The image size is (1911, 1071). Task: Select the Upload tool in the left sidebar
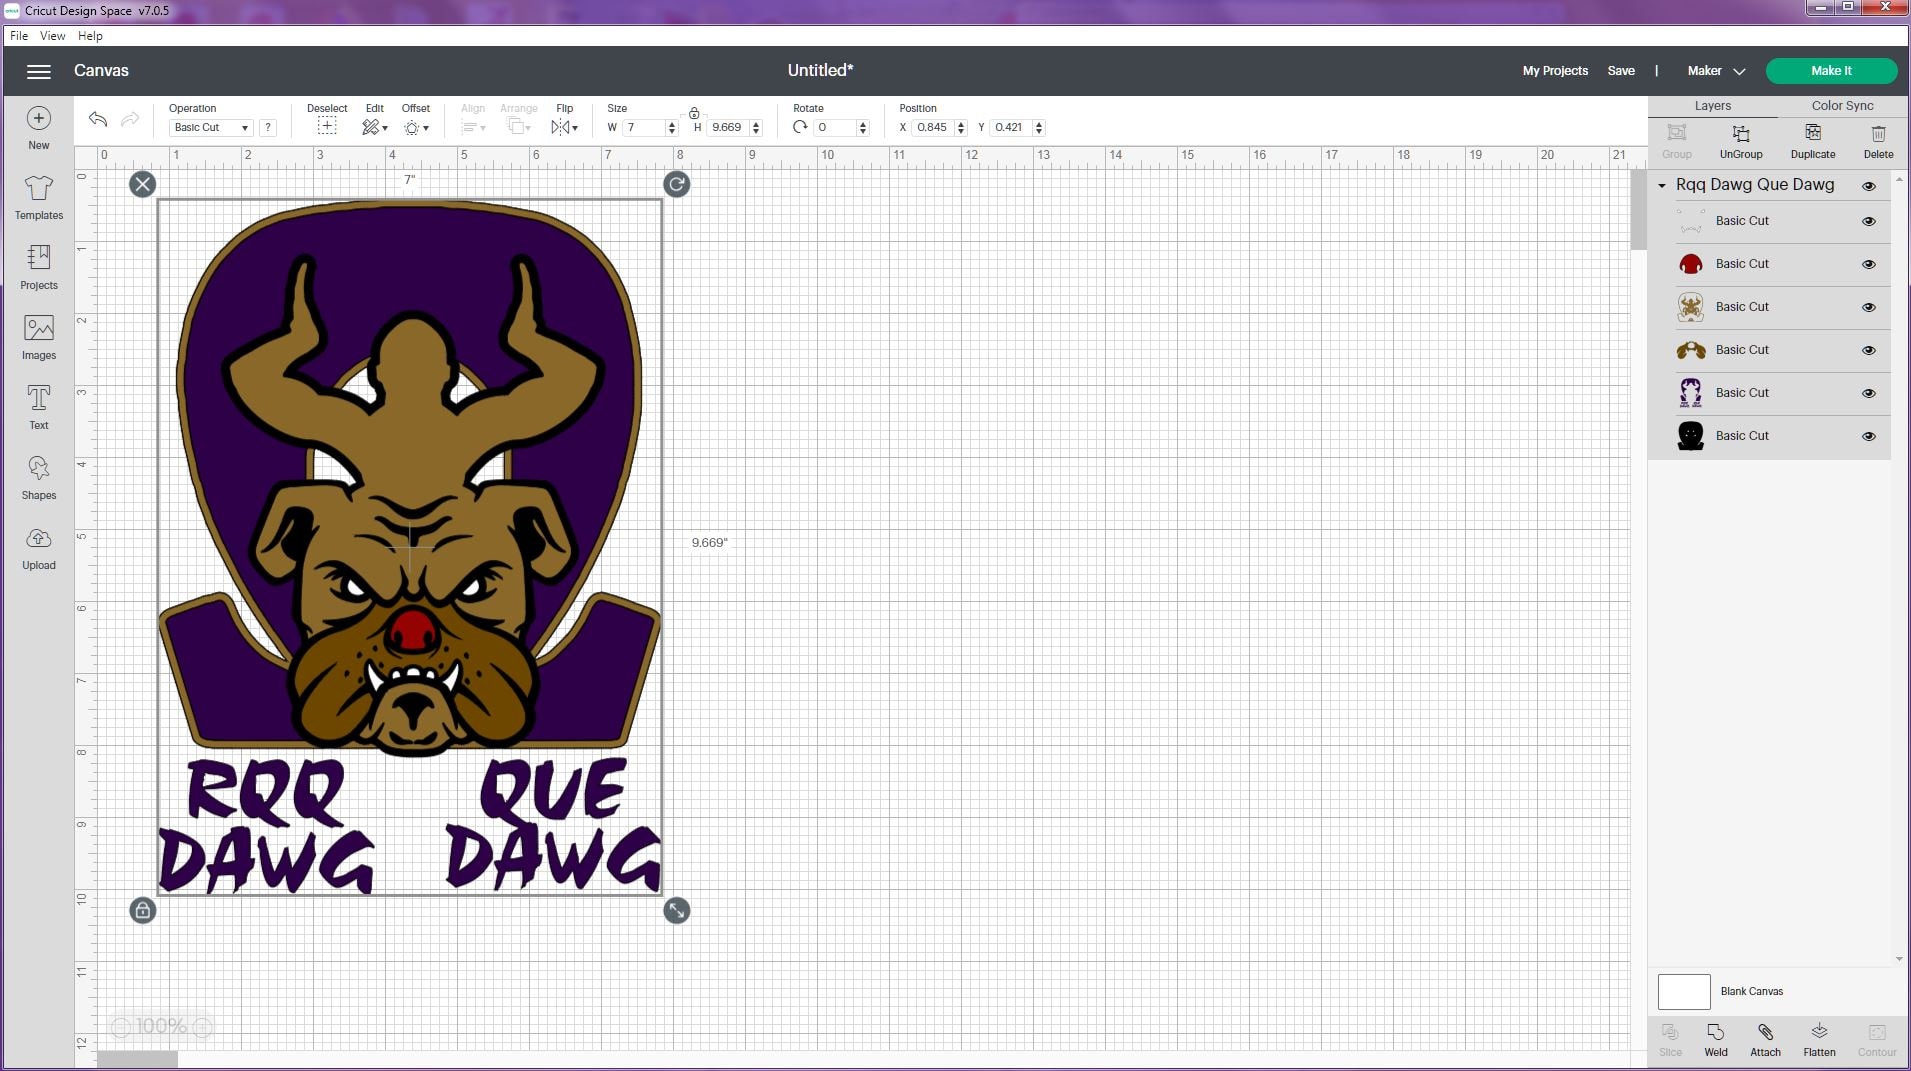click(x=38, y=550)
